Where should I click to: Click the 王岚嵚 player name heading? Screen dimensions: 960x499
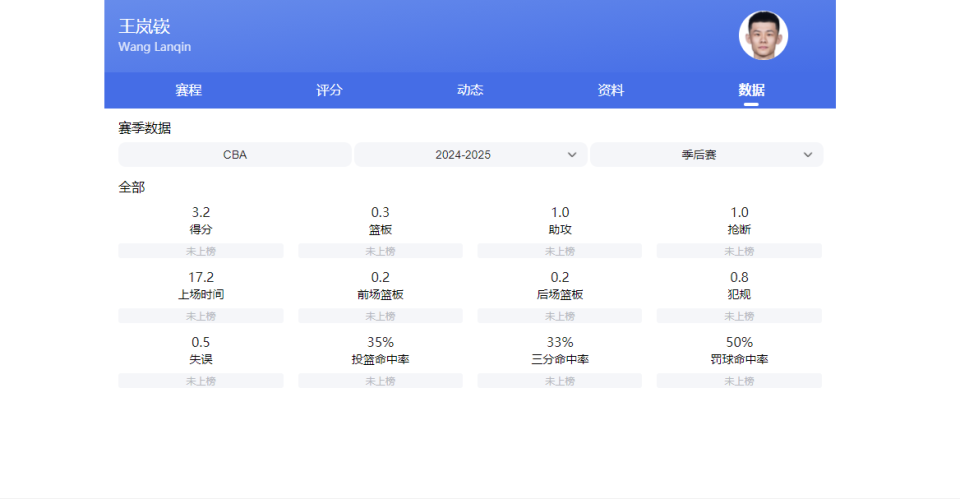tap(144, 26)
